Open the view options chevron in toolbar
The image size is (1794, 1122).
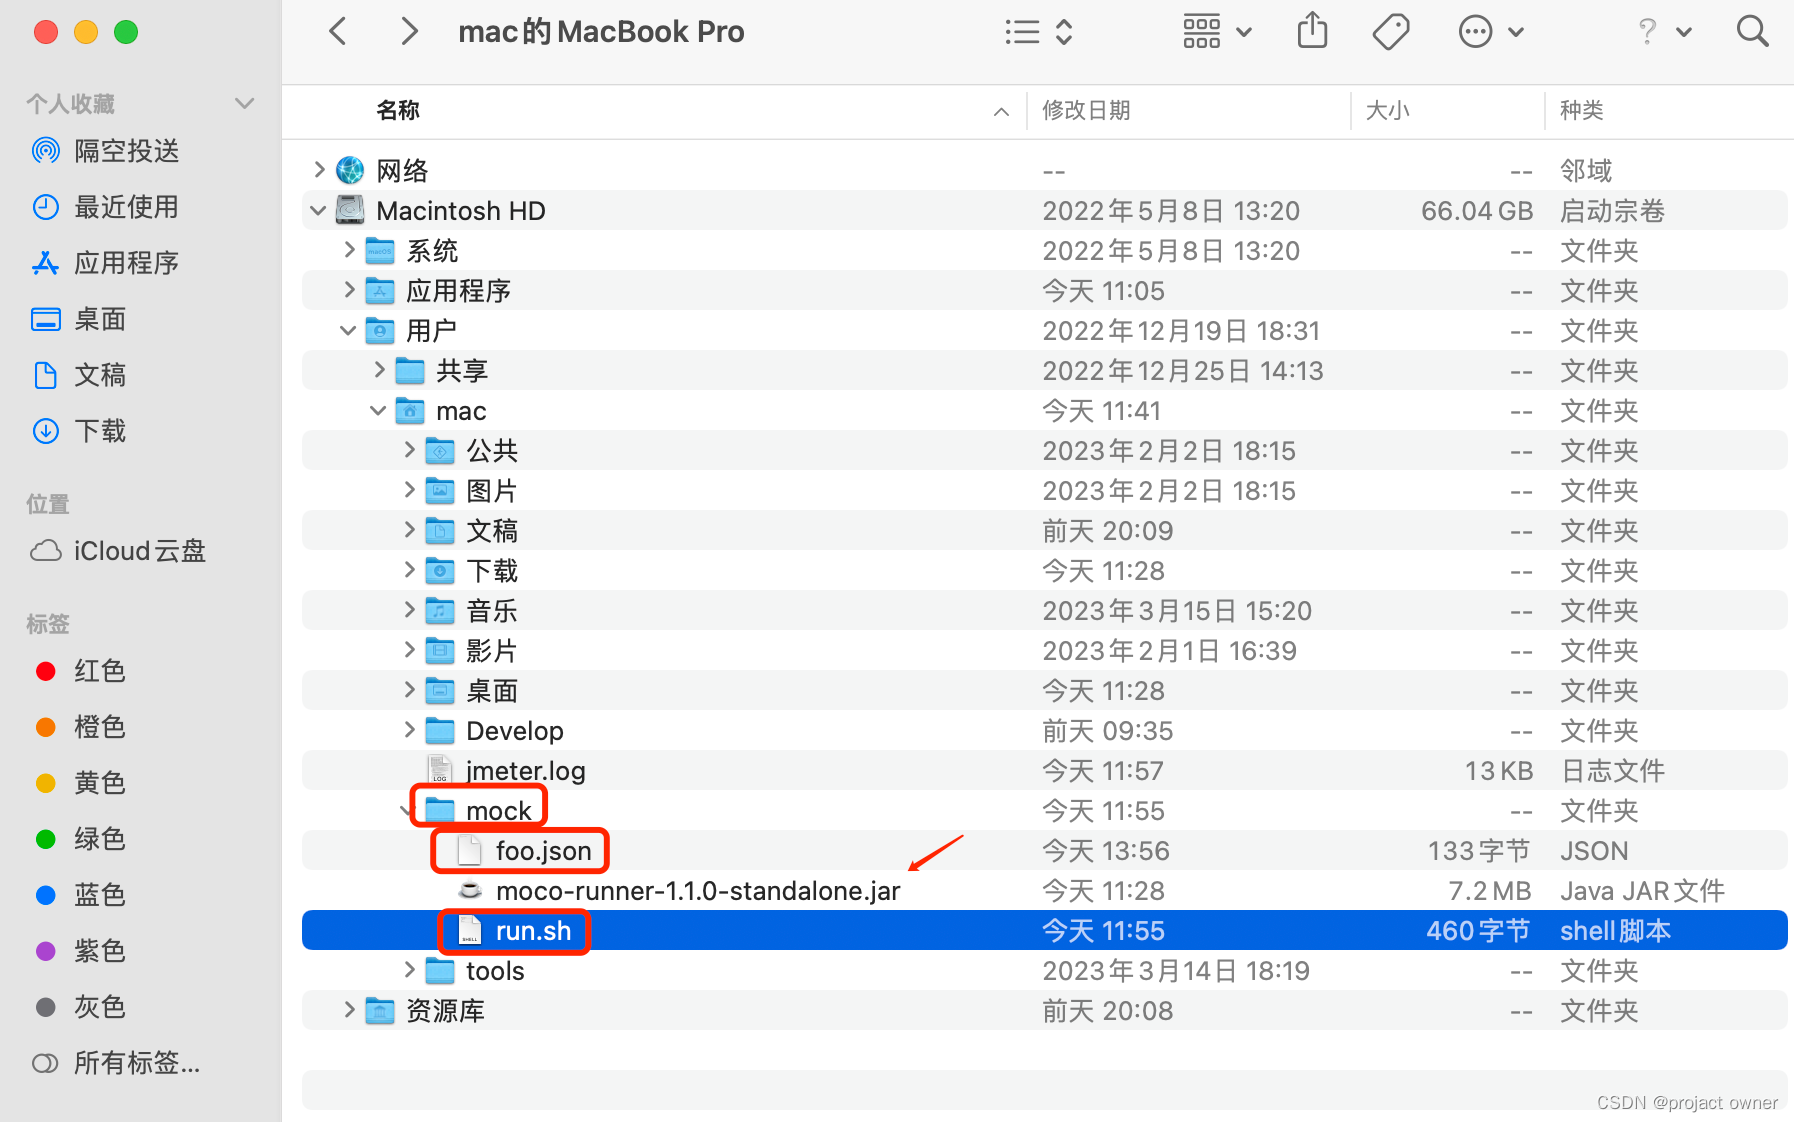click(1065, 31)
